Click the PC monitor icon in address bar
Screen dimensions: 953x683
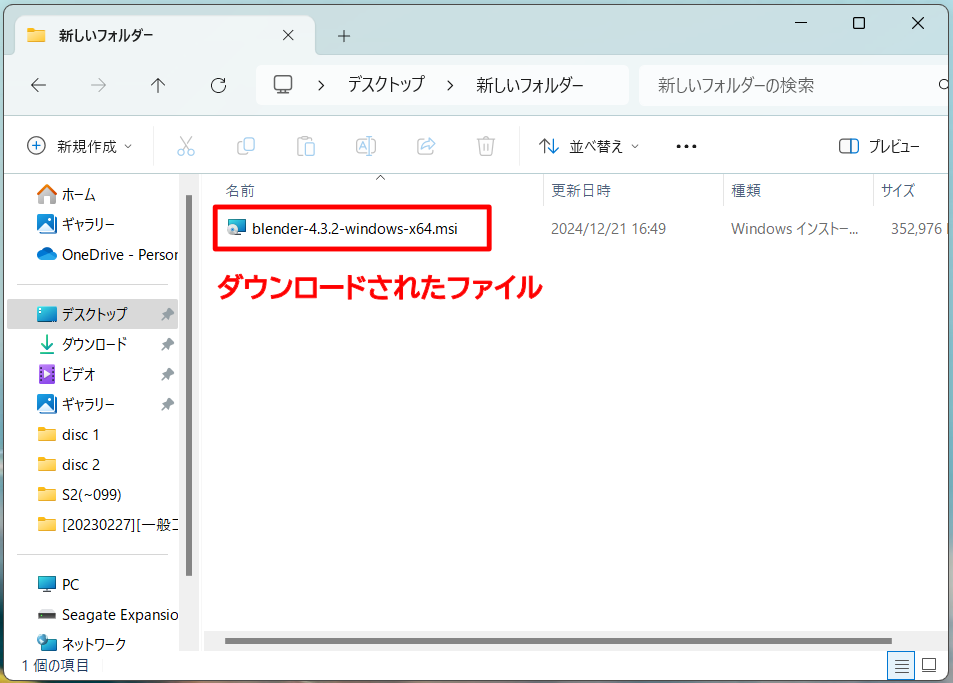click(283, 84)
